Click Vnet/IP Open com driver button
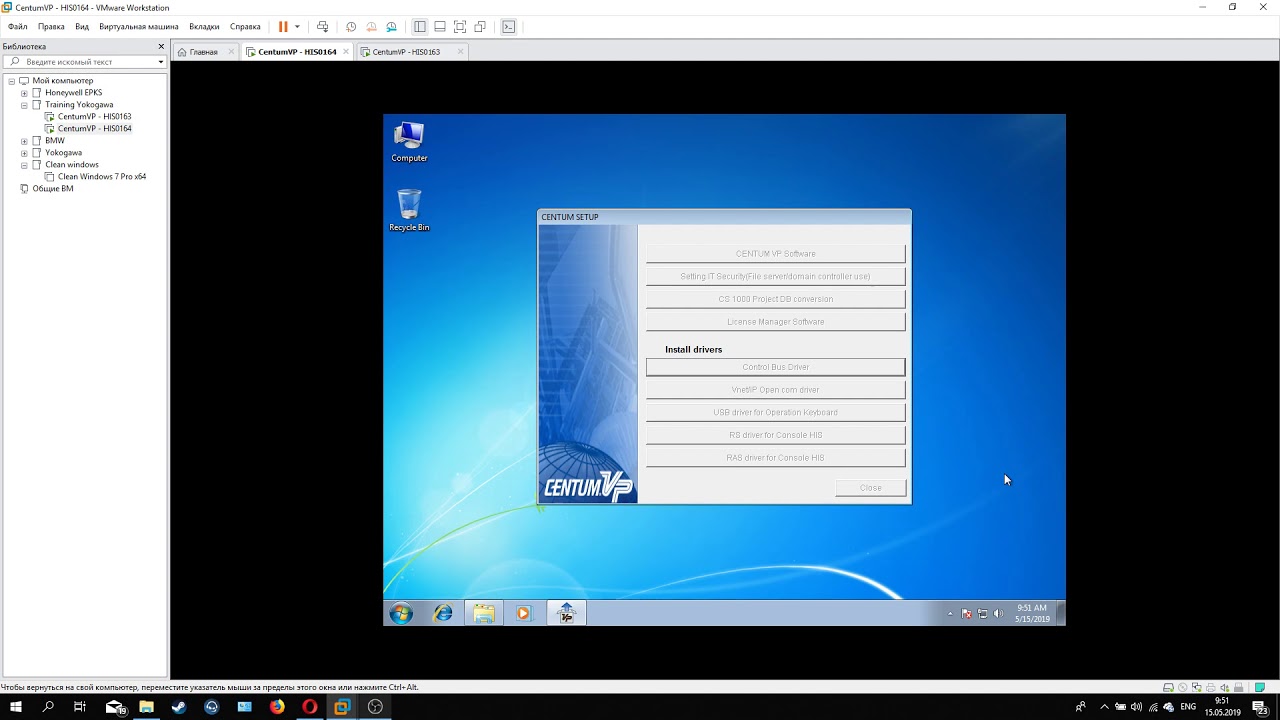Image resolution: width=1280 pixels, height=720 pixels. 775,390
